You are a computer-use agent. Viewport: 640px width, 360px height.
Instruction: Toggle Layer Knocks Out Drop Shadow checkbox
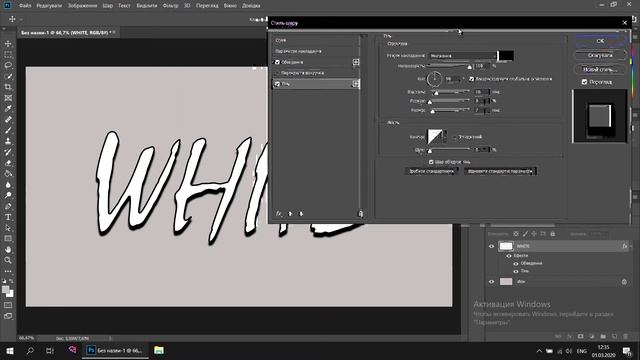431,162
